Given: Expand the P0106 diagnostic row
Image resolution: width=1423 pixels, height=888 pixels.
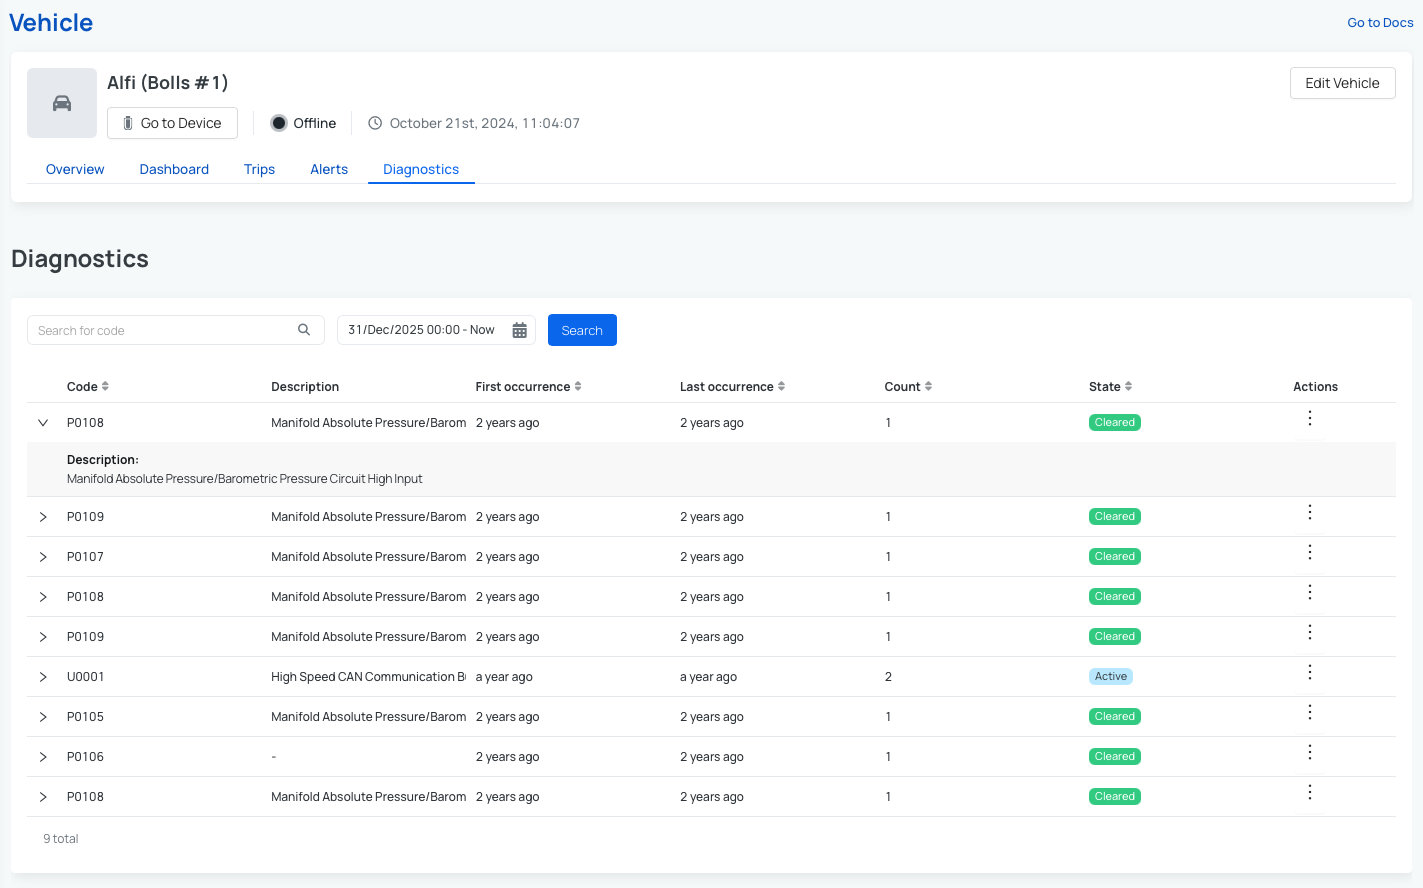Looking at the screenshot, I should pos(43,757).
